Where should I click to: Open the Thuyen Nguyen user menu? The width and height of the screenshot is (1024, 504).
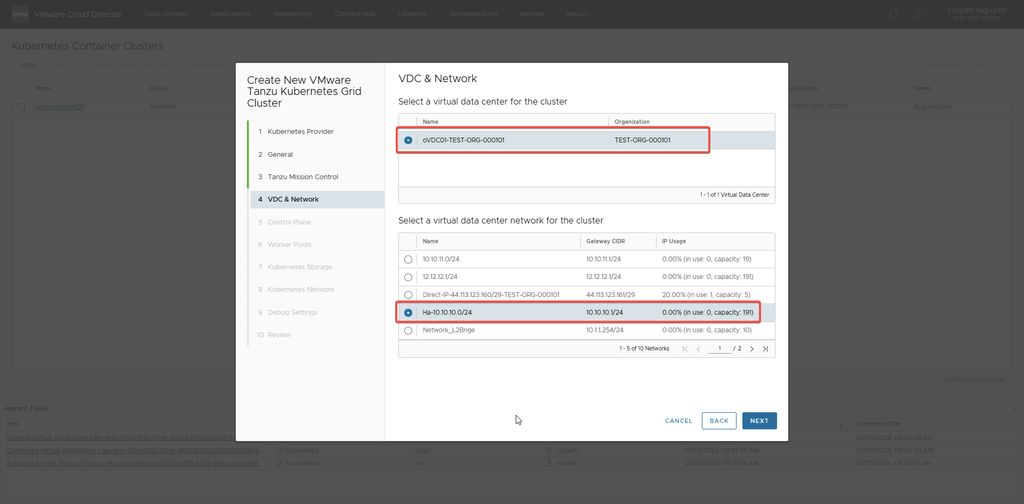pos(964,14)
